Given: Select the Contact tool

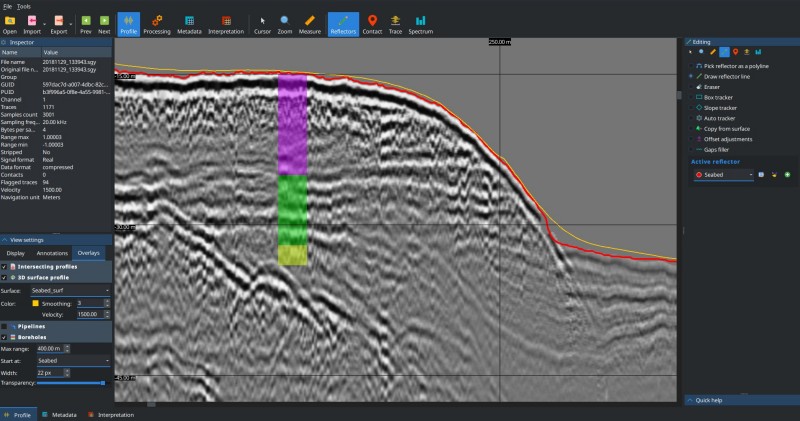Looking at the screenshot, I should [372, 24].
